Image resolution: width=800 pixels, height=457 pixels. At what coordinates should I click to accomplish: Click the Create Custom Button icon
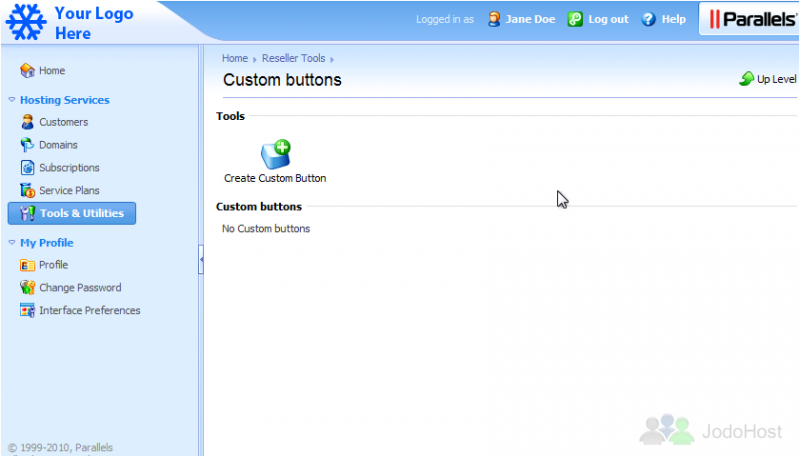click(276, 154)
